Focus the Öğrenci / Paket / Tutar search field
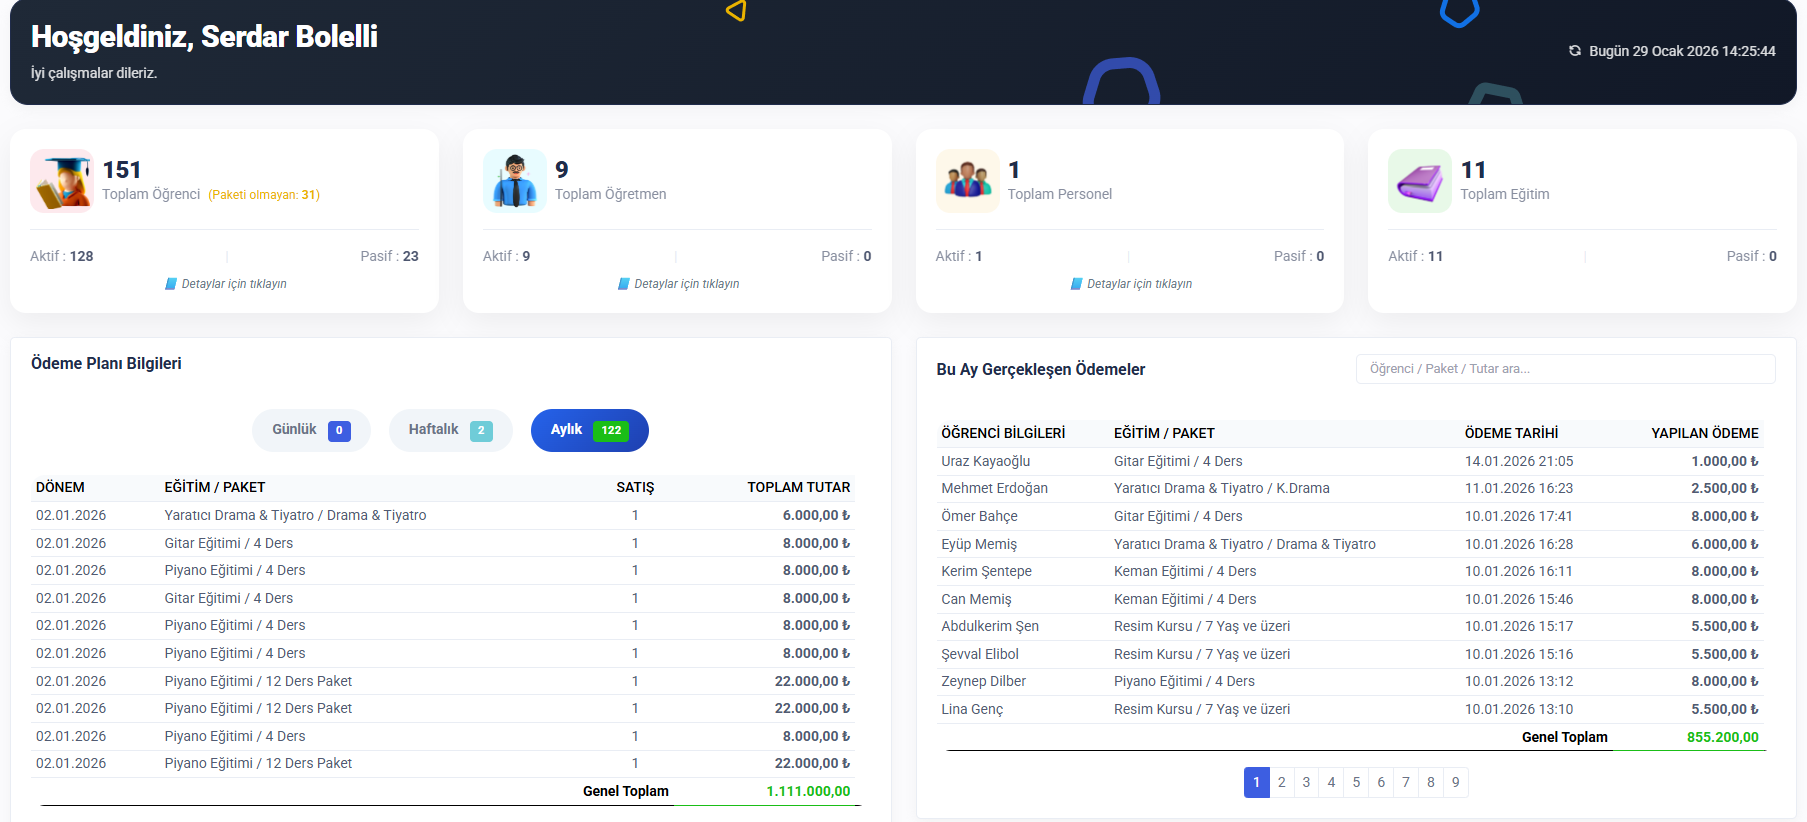The height and width of the screenshot is (822, 1807). (x=1565, y=369)
